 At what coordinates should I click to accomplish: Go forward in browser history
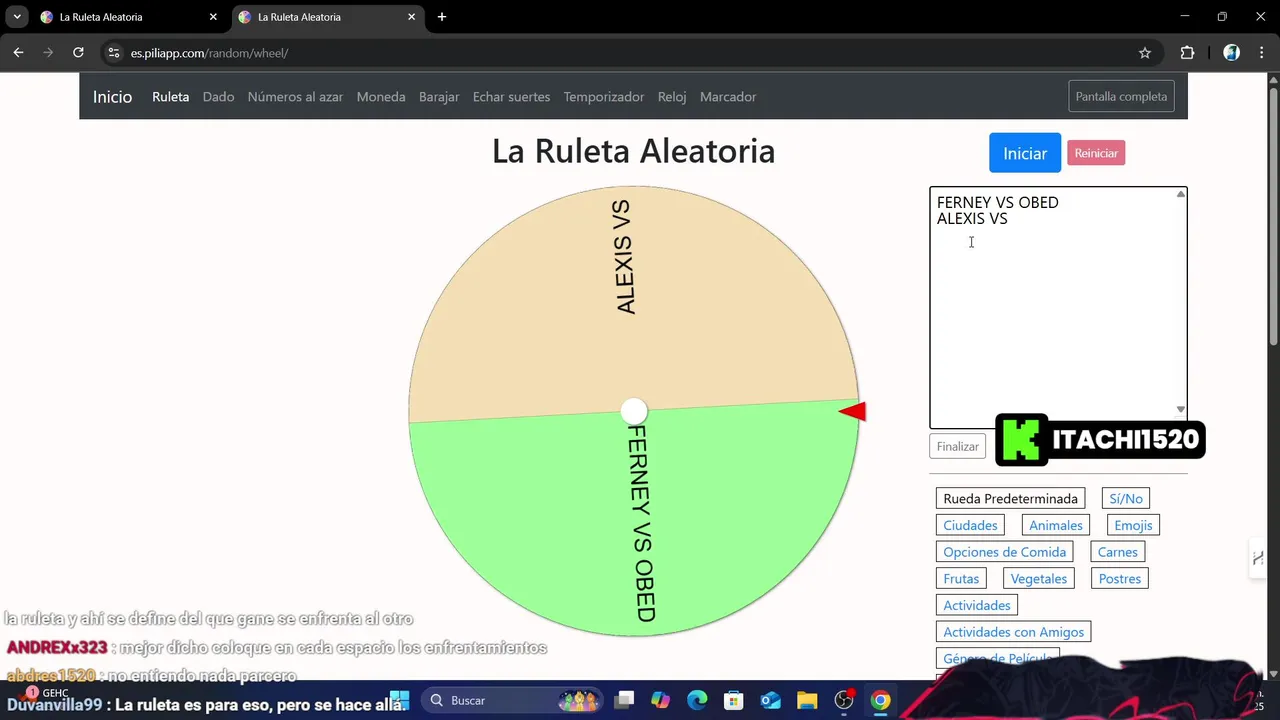48,53
